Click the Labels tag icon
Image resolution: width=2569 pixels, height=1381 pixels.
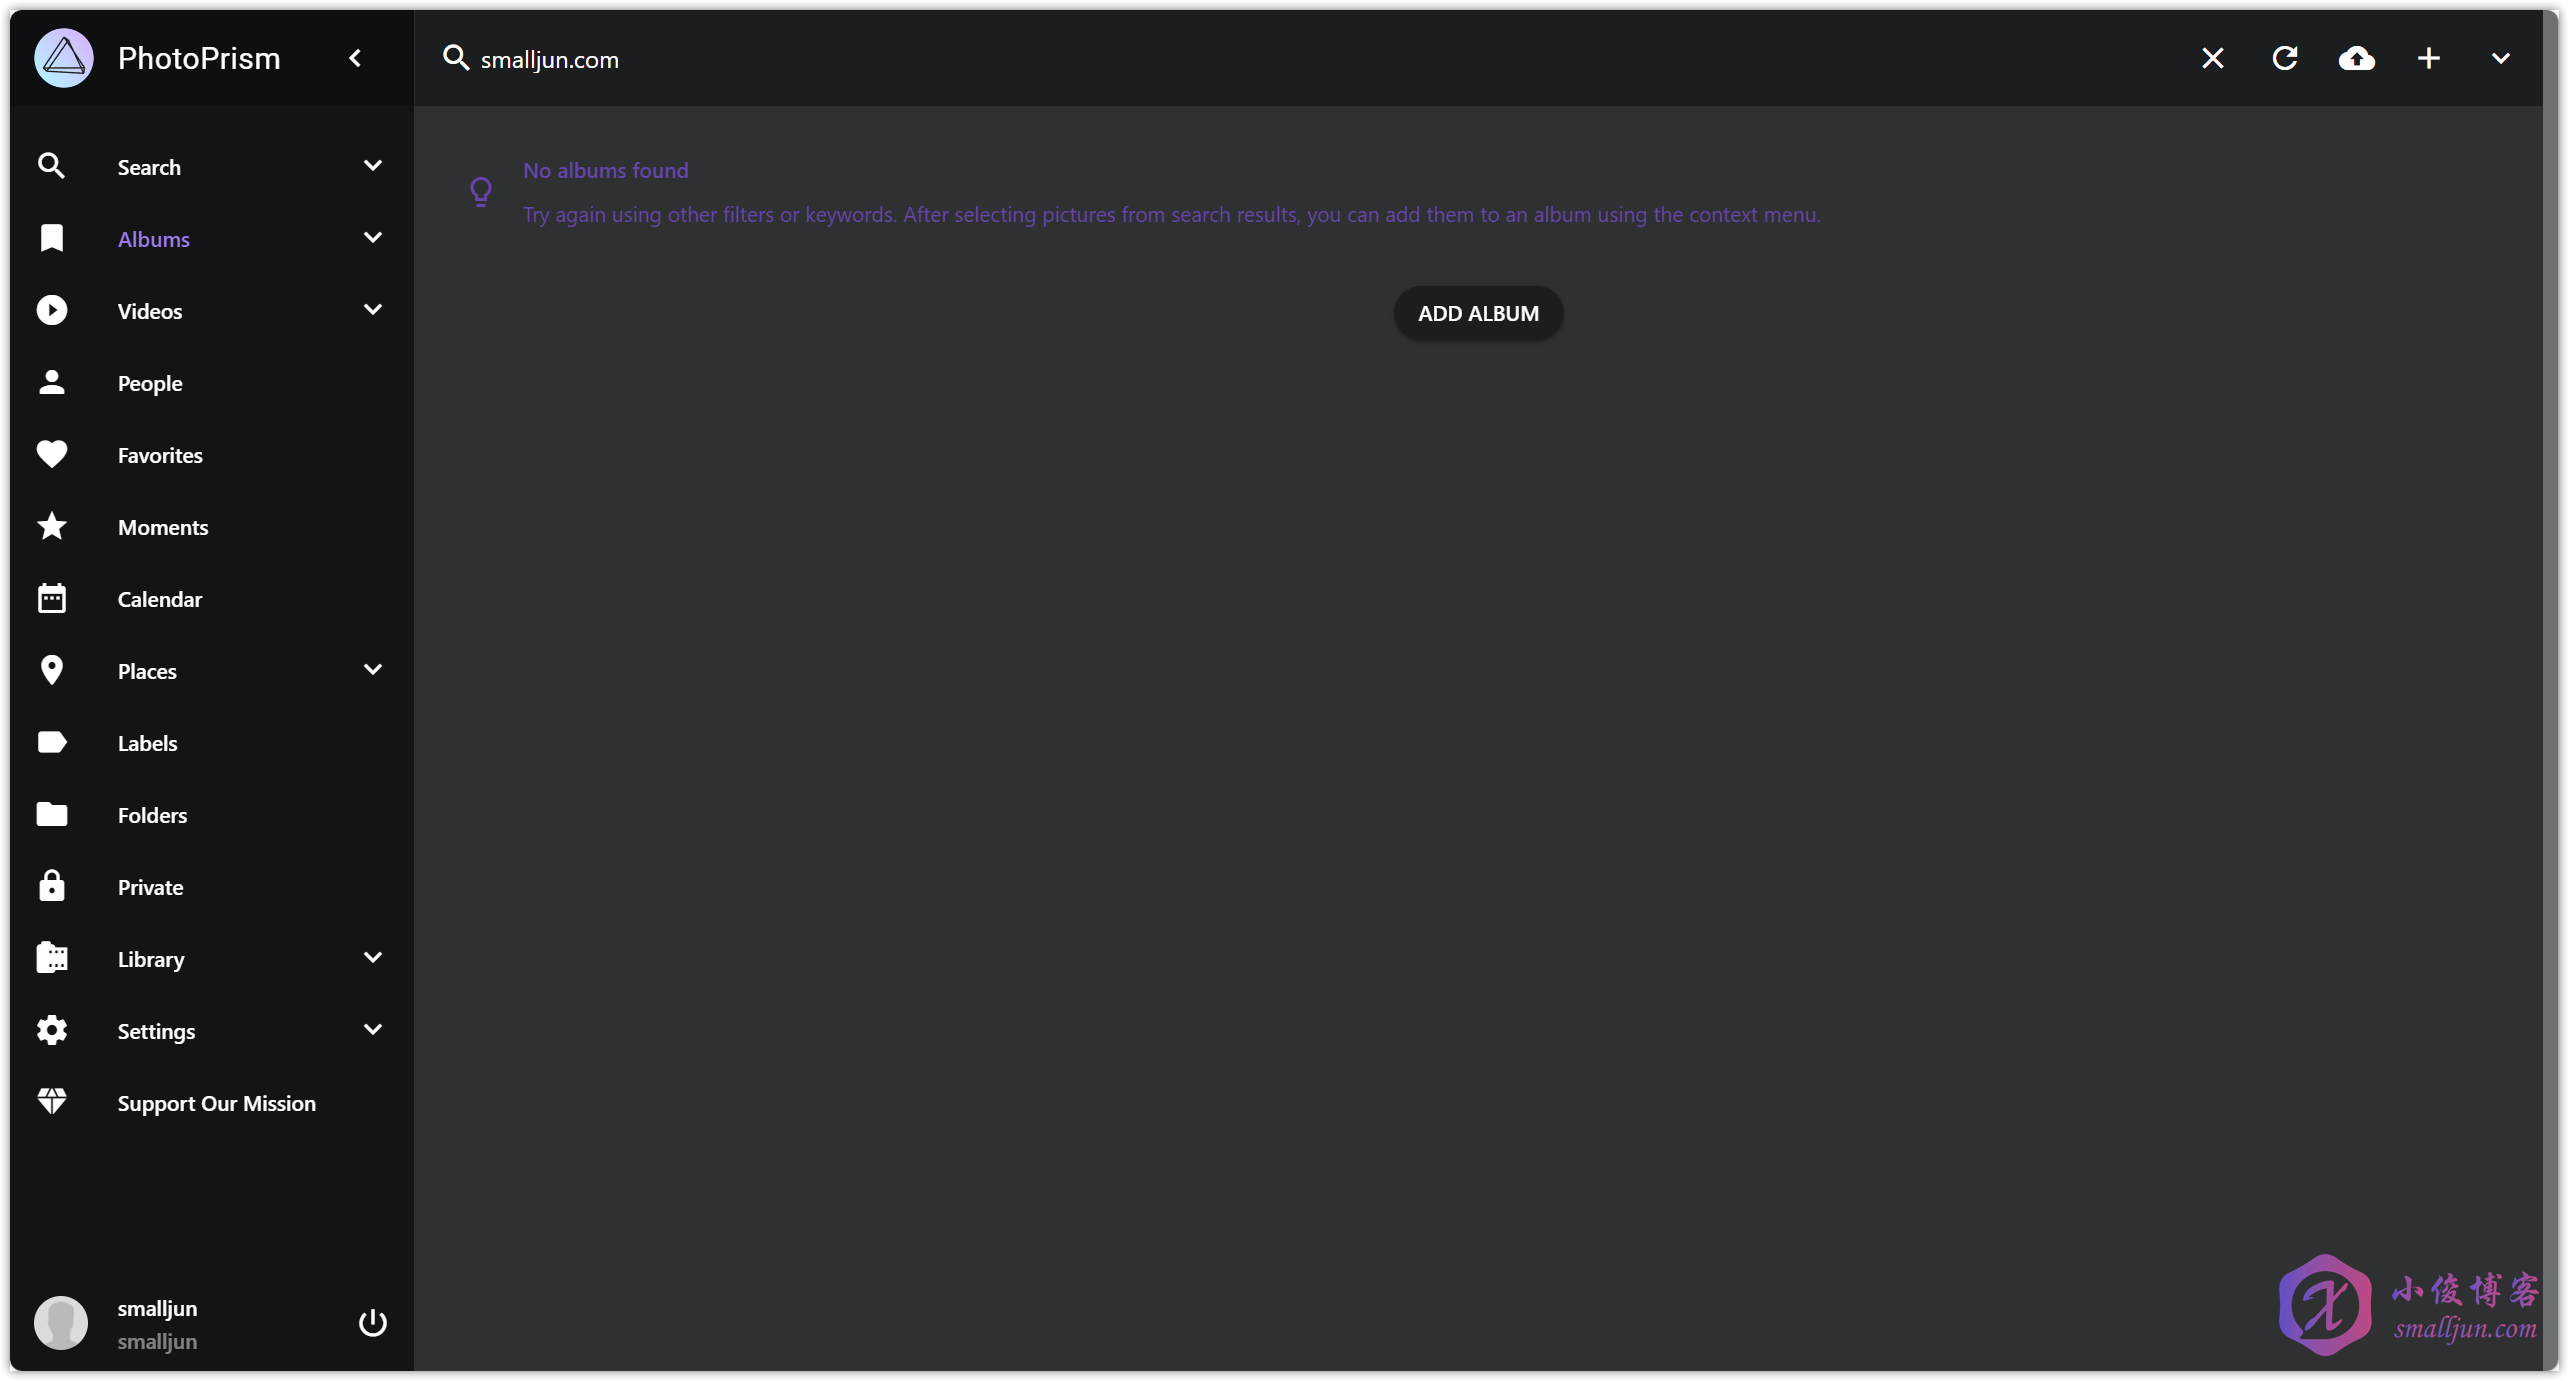[x=51, y=742]
